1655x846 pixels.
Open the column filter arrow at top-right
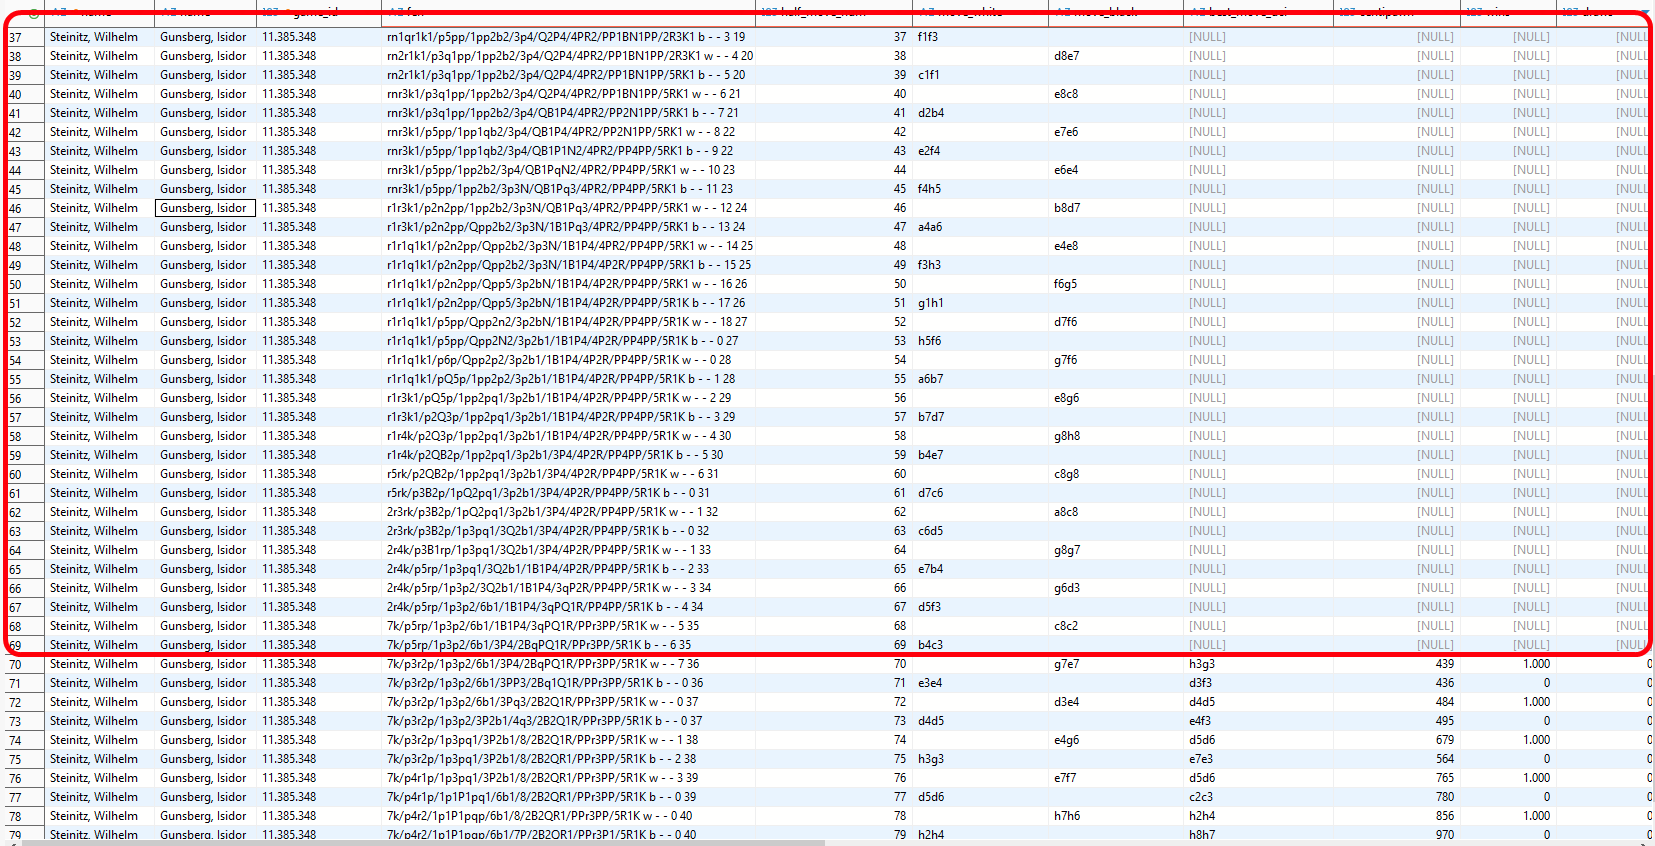[1644, 13]
